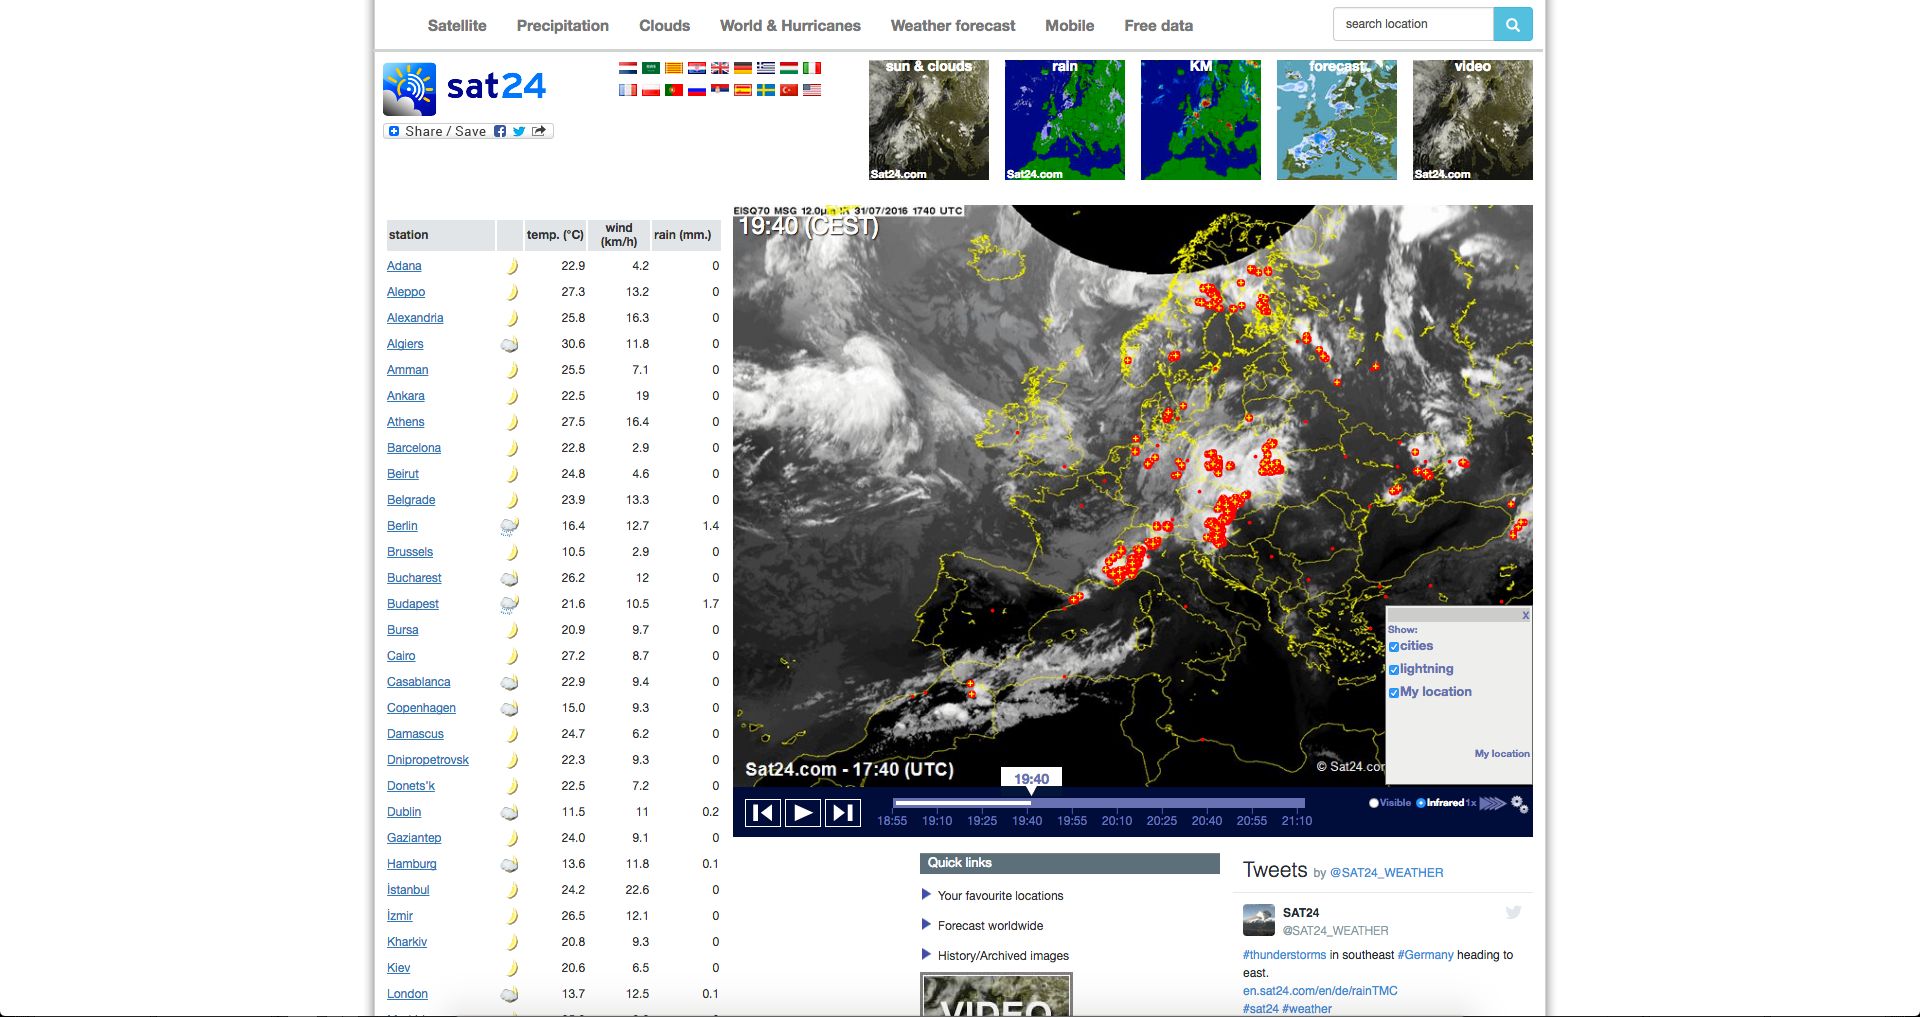Image resolution: width=1920 pixels, height=1017 pixels.
Task: Open the Copenhagen station link
Action: point(421,708)
